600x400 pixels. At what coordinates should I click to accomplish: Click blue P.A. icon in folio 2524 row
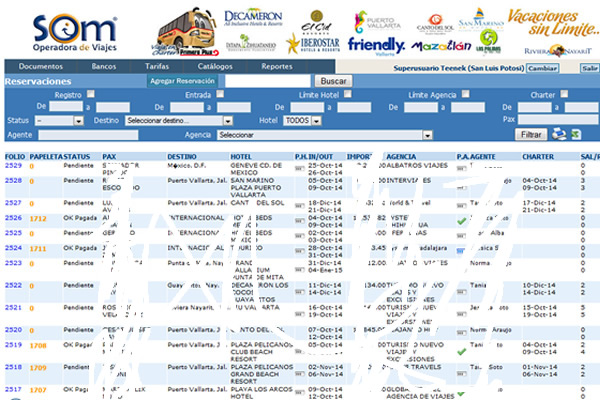point(461,251)
